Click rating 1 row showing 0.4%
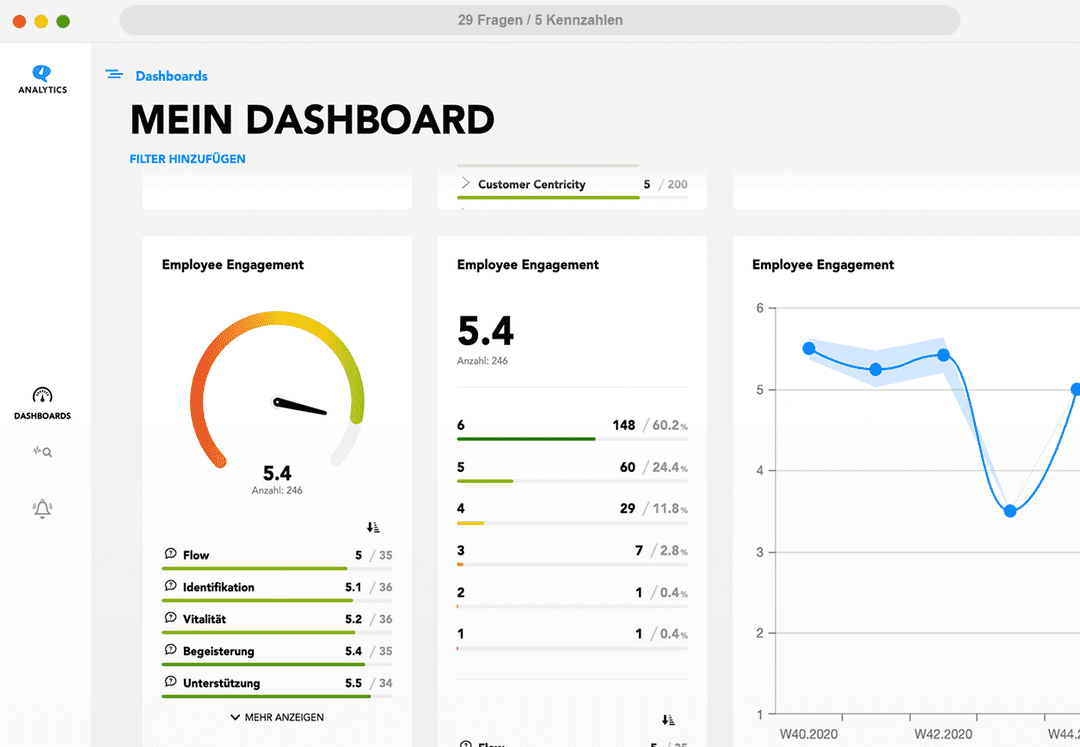1080x747 pixels. pyautogui.click(x=572, y=638)
